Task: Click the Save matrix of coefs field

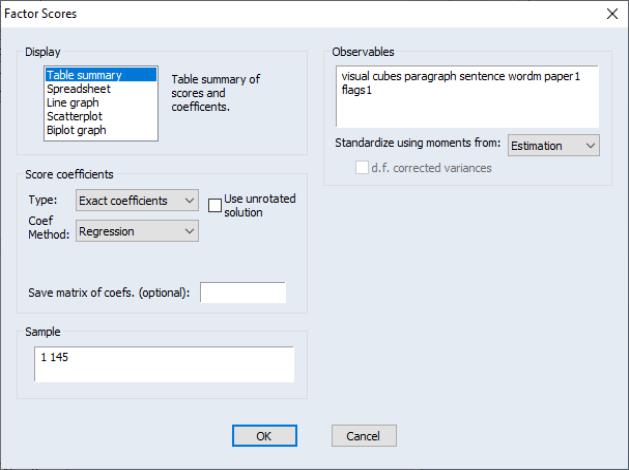Action: tap(243, 291)
